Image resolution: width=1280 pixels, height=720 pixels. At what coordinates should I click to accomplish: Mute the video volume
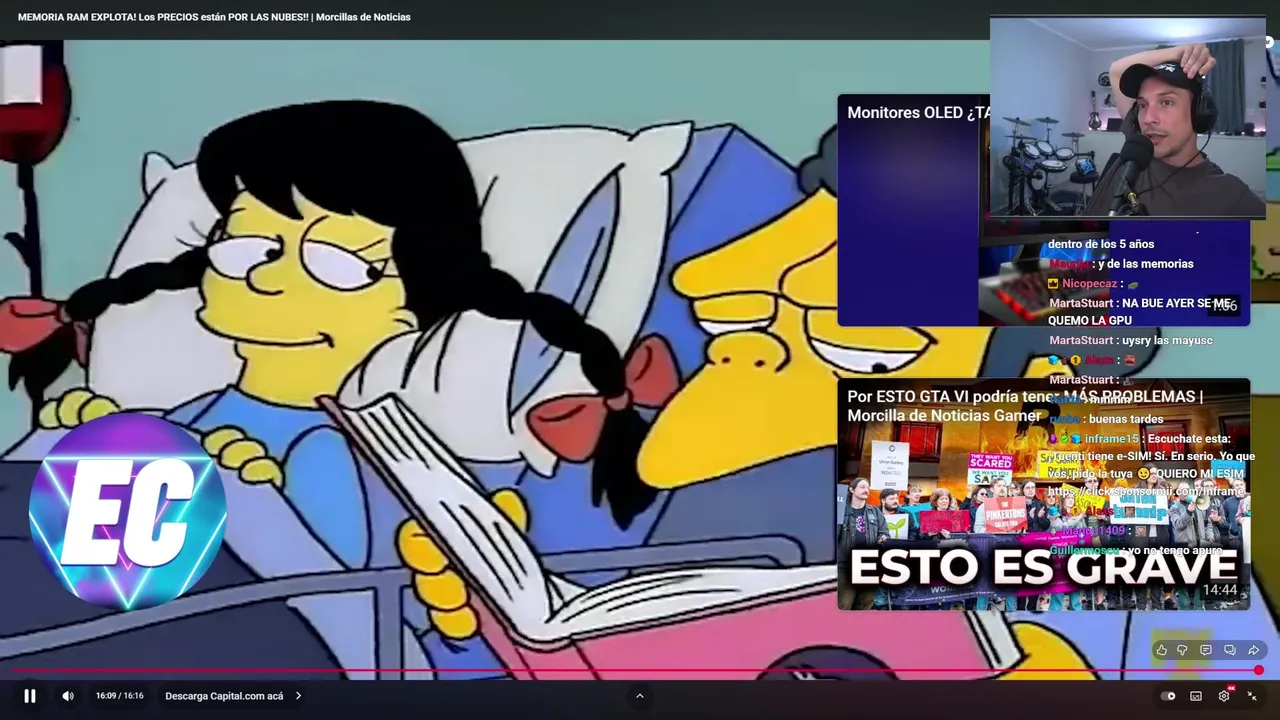[x=68, y=696]
